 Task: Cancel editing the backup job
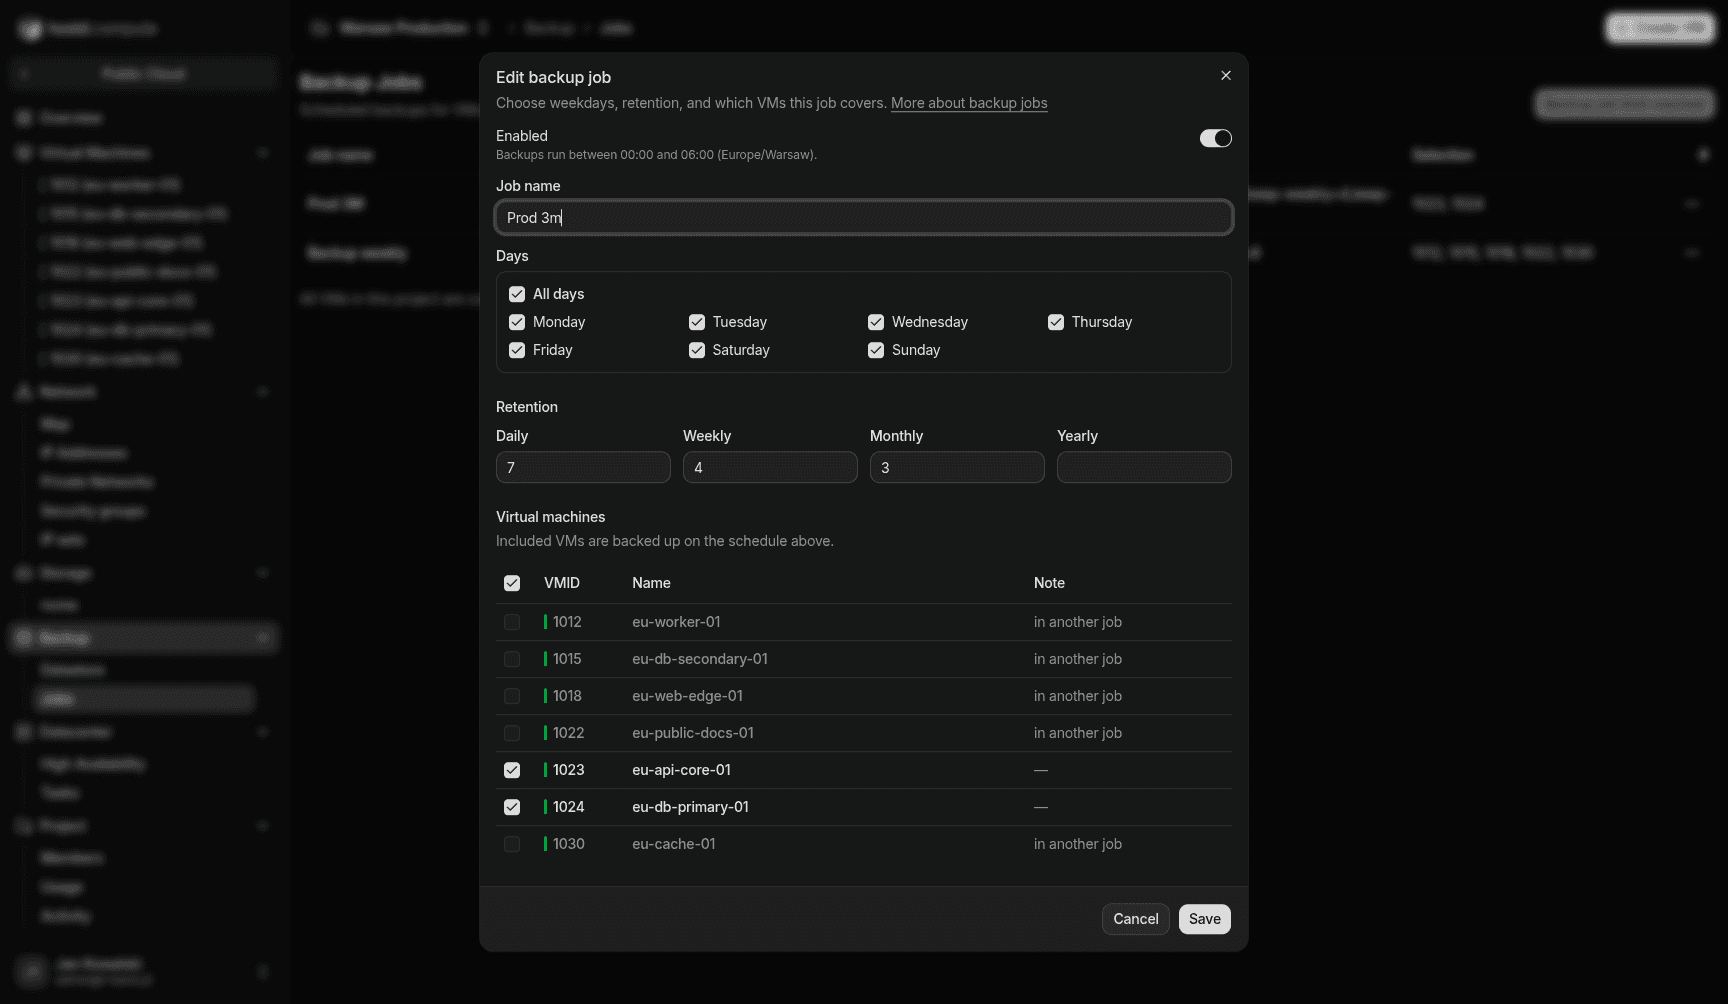[x=1136, y=919]
